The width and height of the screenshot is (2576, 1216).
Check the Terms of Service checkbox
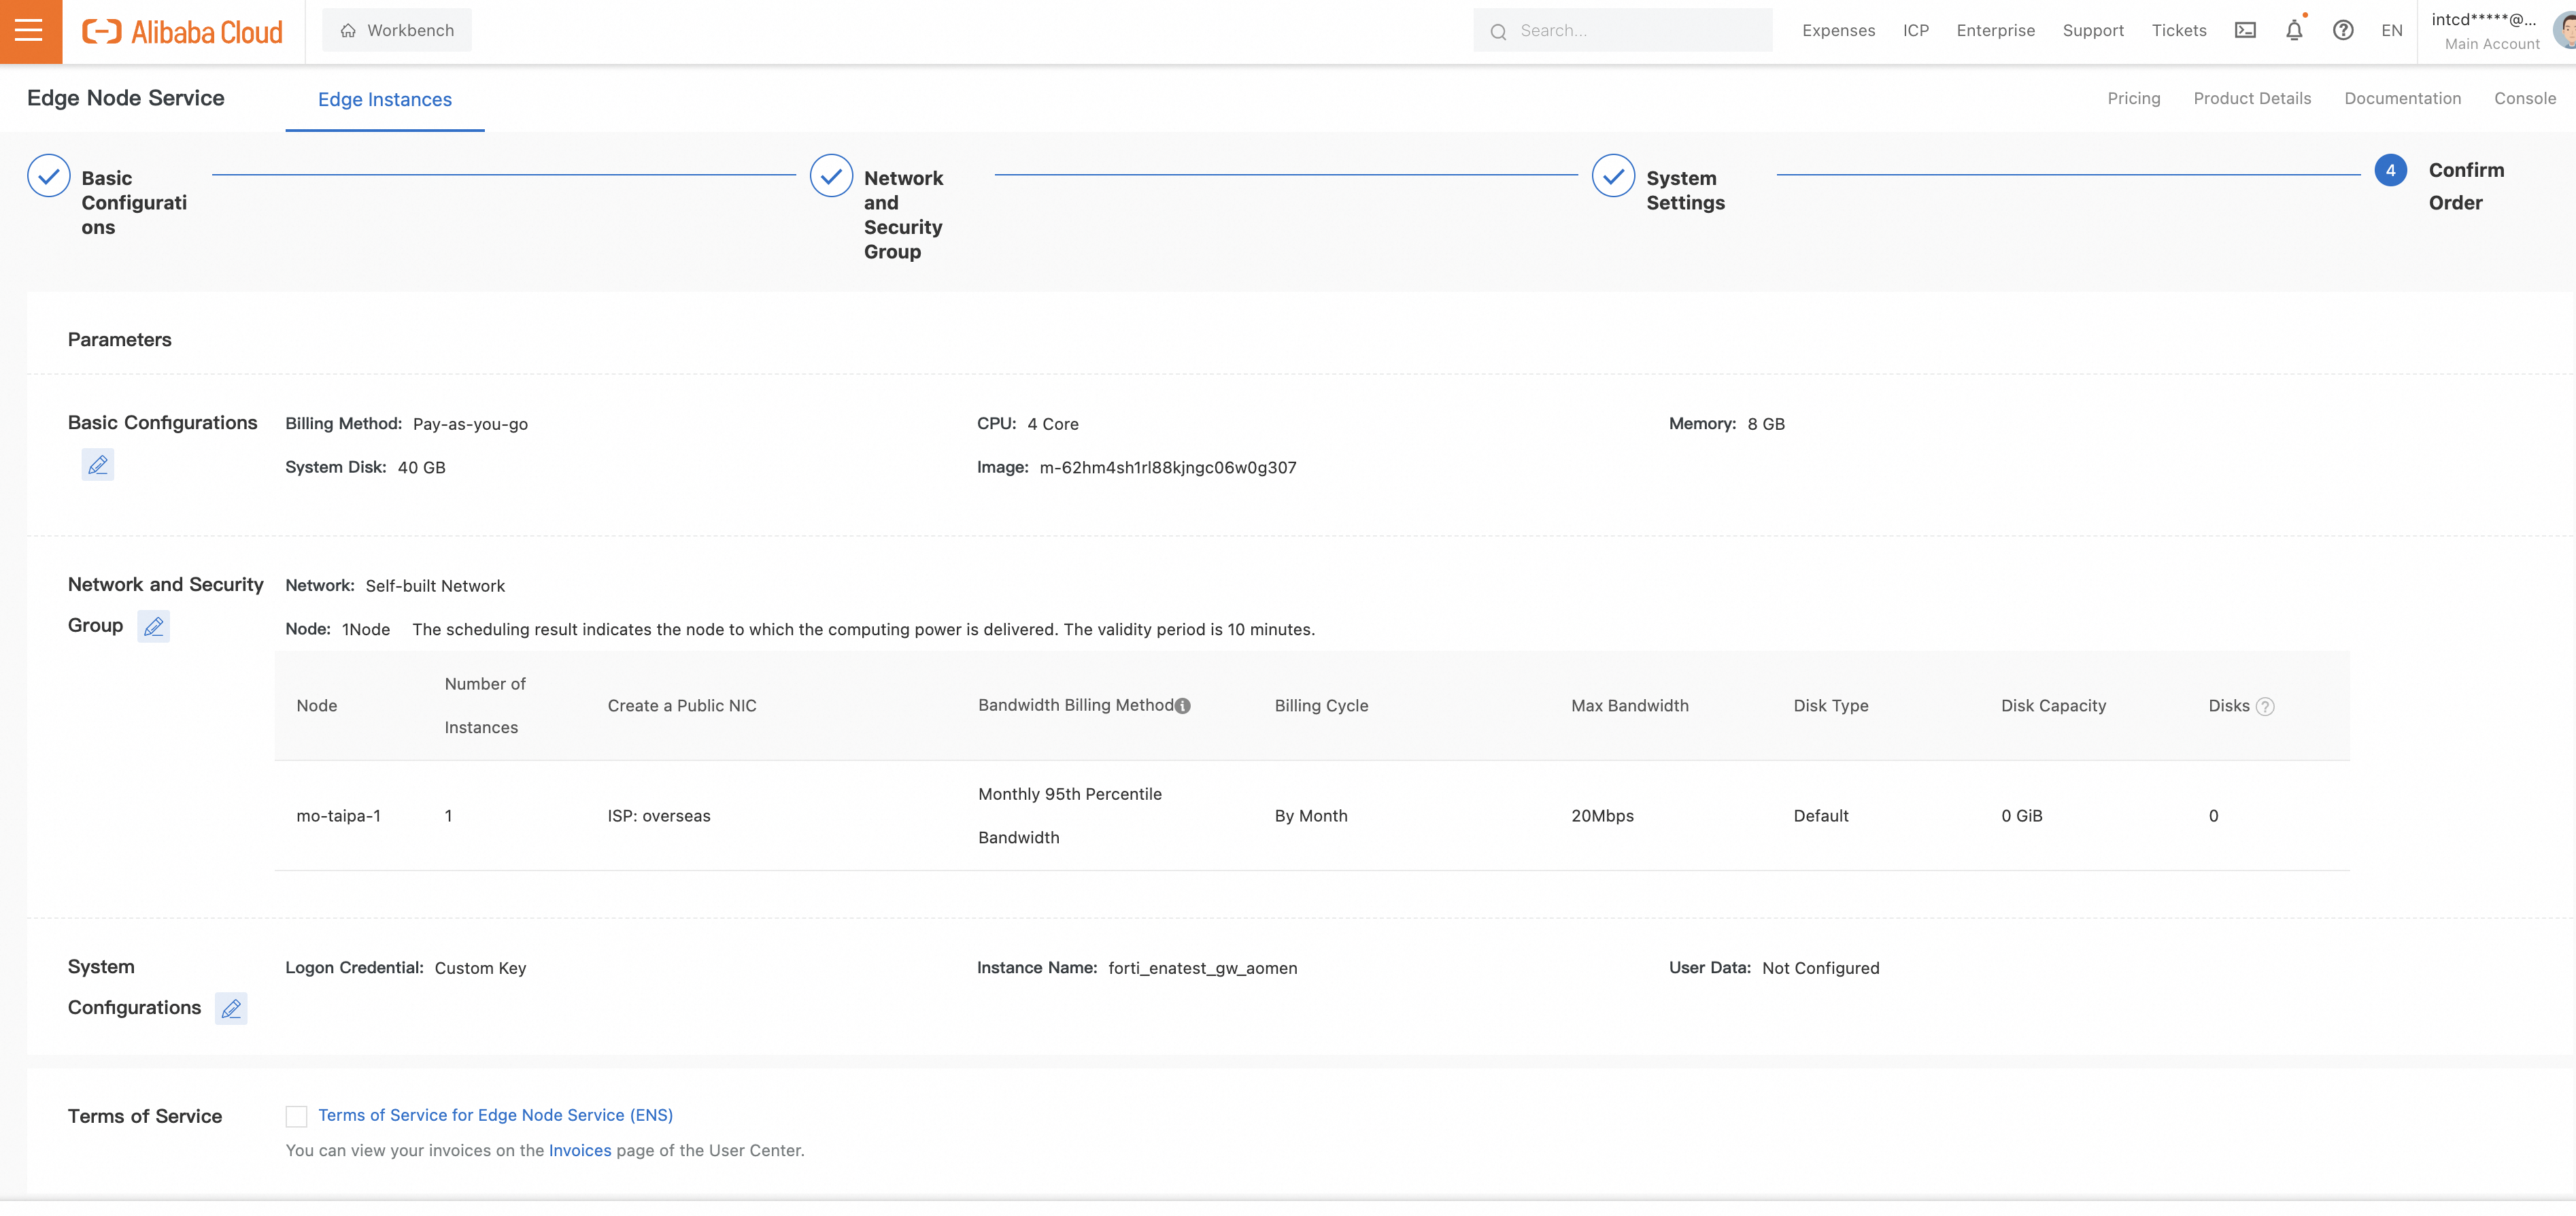pos(296,1116)
